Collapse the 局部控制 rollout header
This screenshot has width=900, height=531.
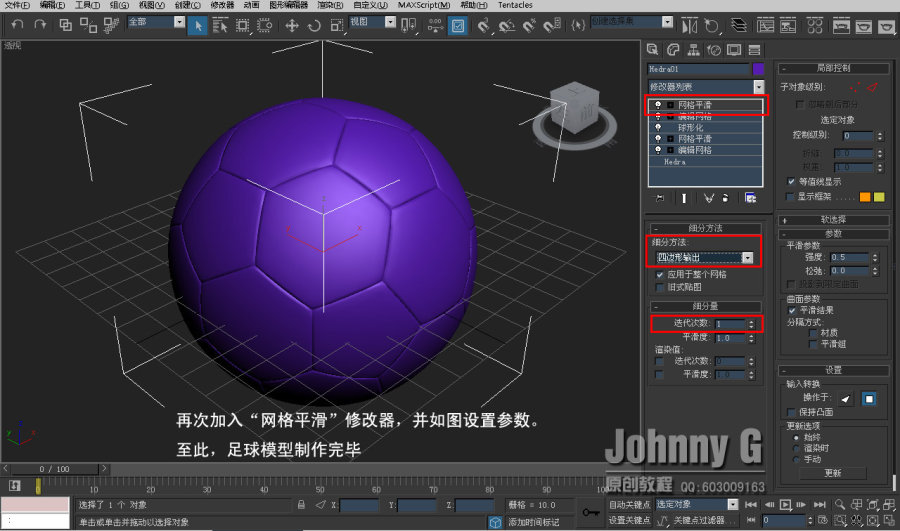tap(833, 68)
